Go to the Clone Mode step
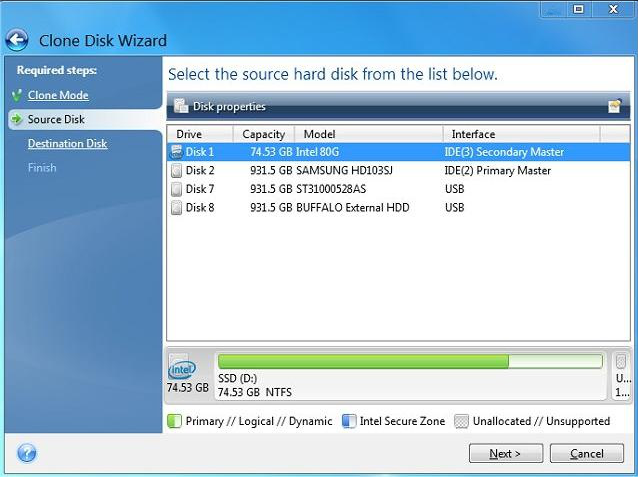The width and height of the screenshot is (638, 477). point(58,95)
